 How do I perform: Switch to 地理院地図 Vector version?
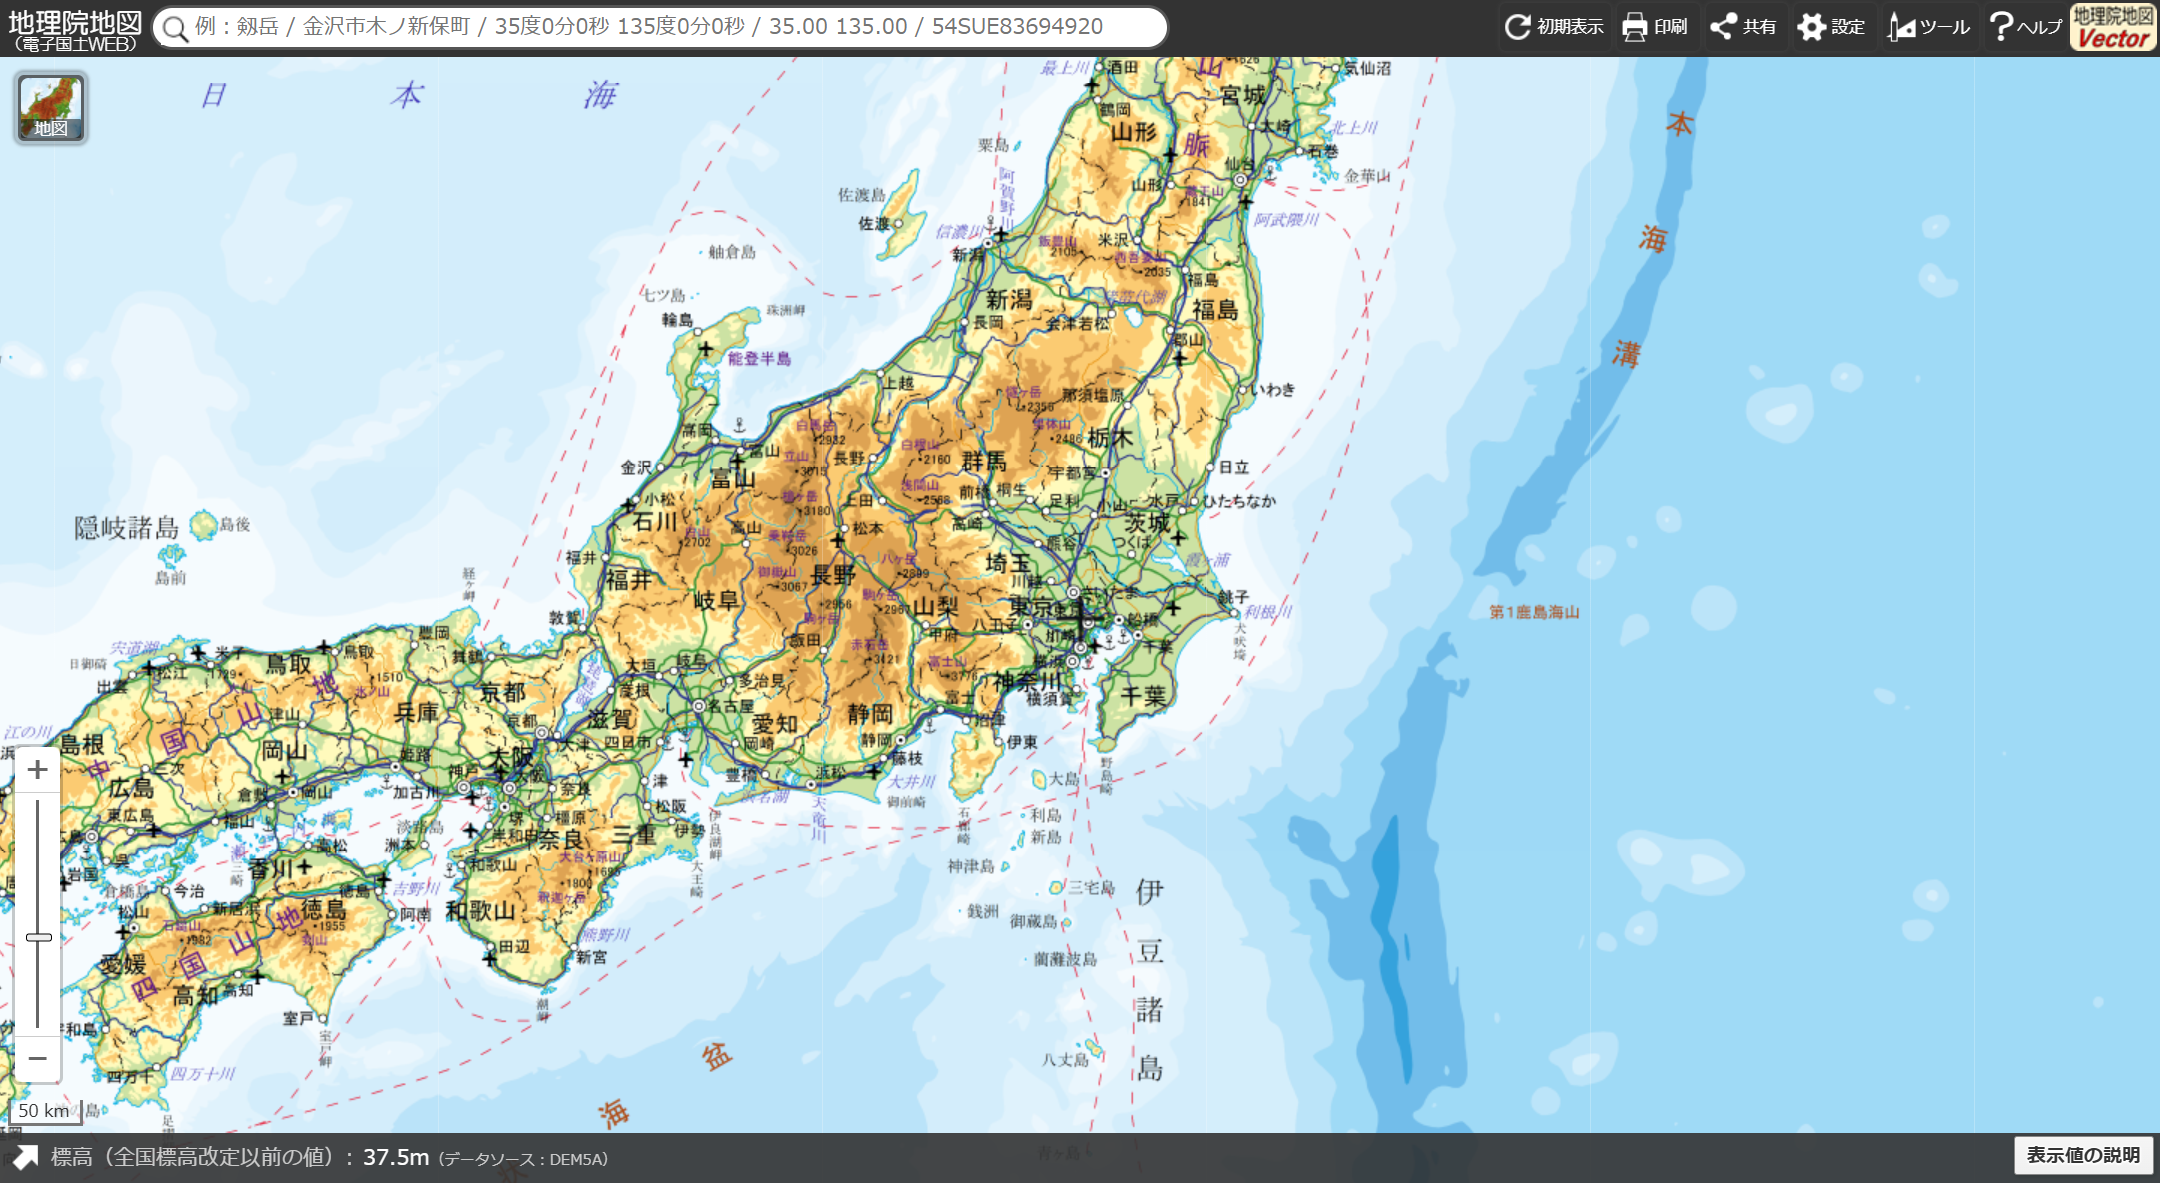2112,27
